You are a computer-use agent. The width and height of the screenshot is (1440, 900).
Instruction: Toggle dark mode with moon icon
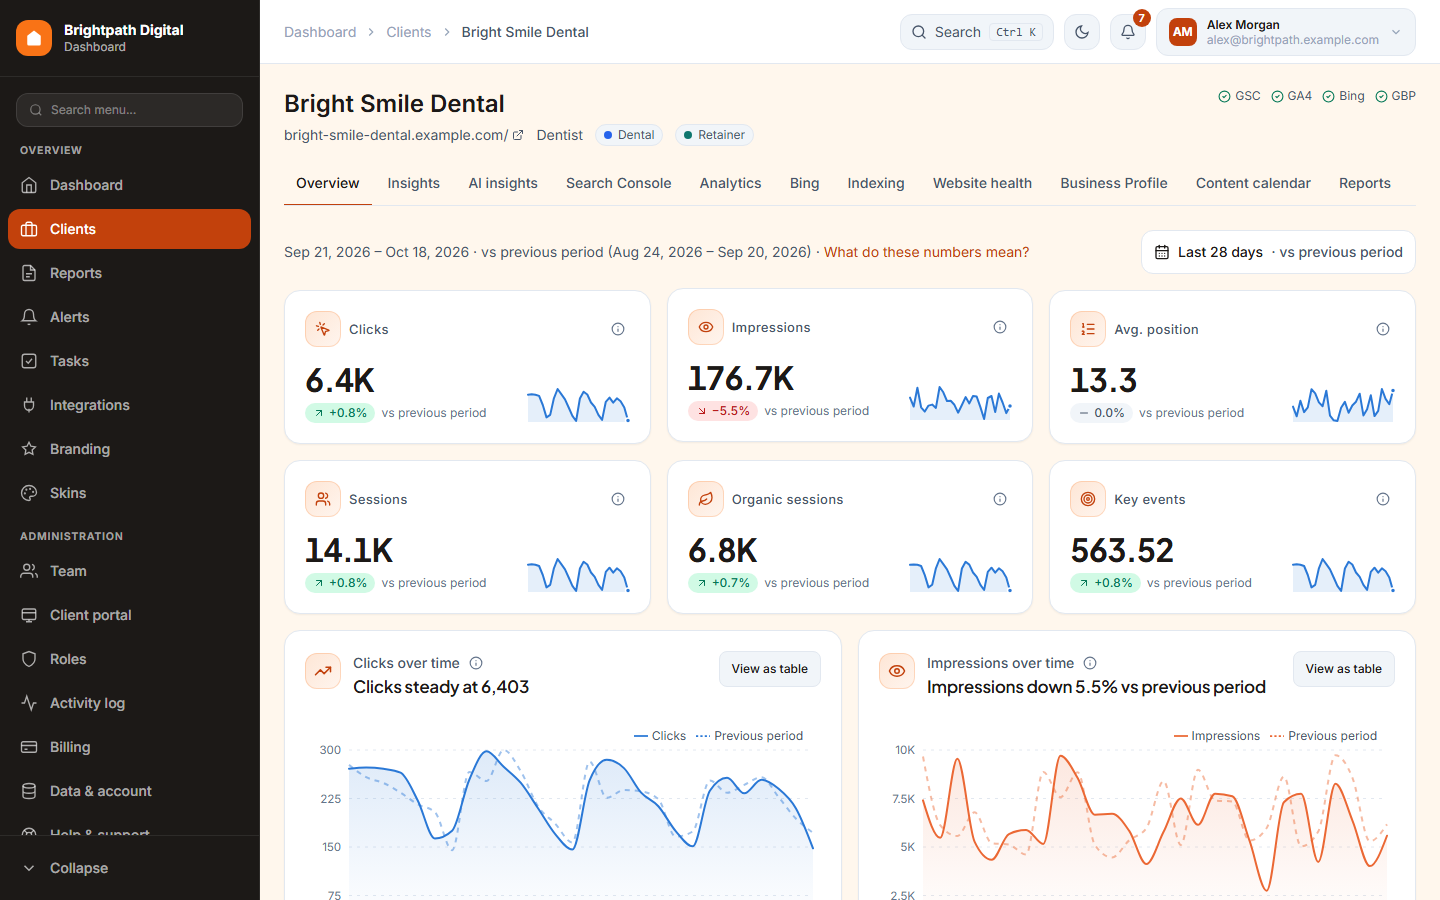1082,32
